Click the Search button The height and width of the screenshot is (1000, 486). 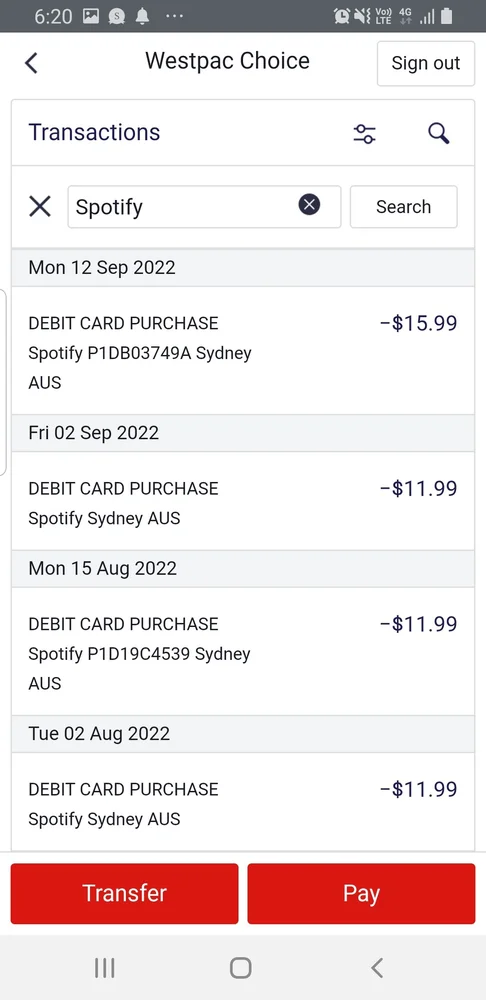click(x=404, y=207)
